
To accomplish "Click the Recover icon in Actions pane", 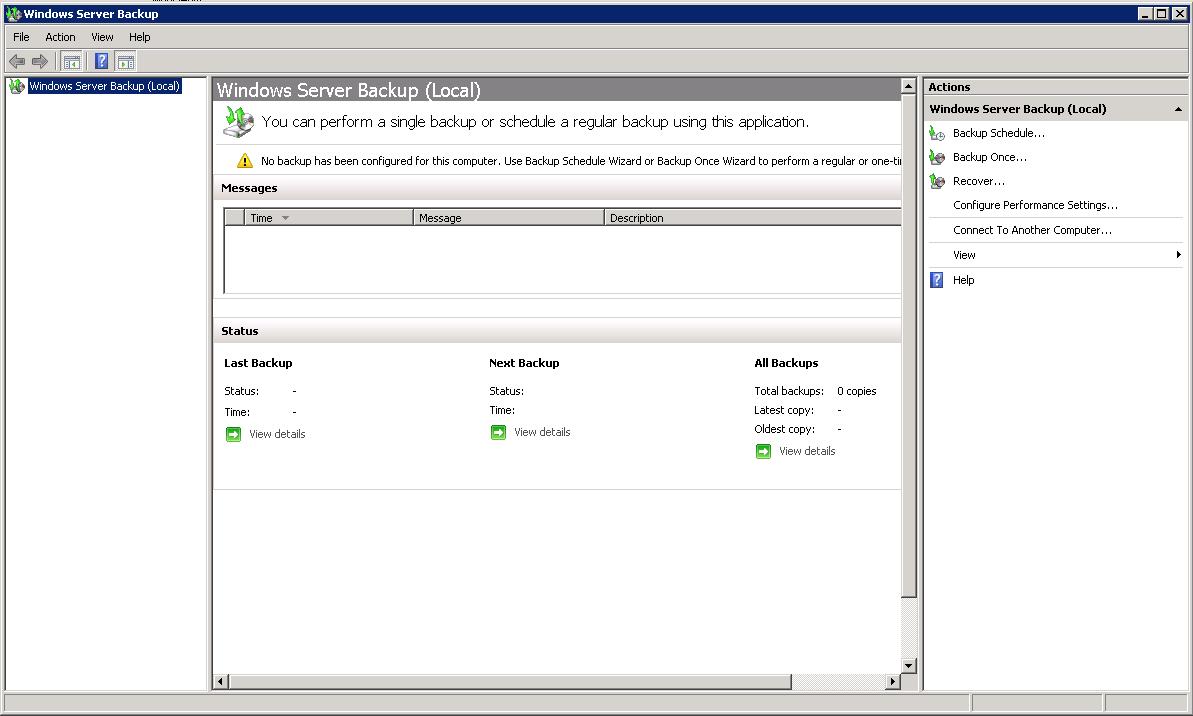I will [937, 181].
